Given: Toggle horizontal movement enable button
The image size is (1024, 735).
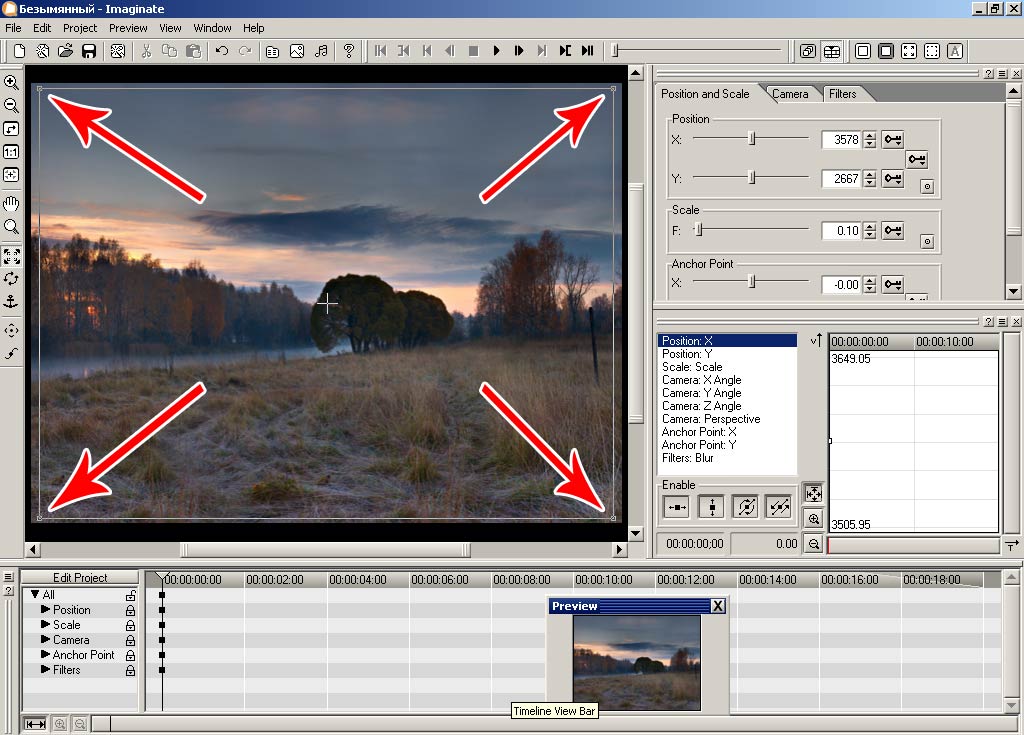Looking at the screenshot, I should click(x=677, y=508).
